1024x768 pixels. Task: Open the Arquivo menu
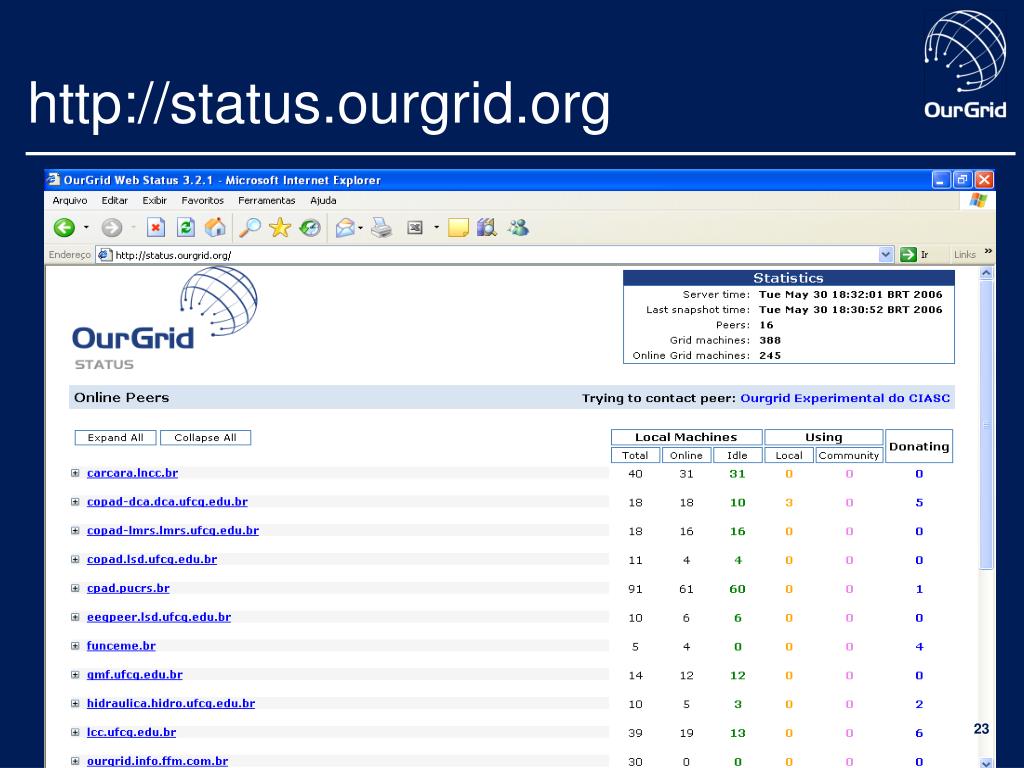(70, 200)
